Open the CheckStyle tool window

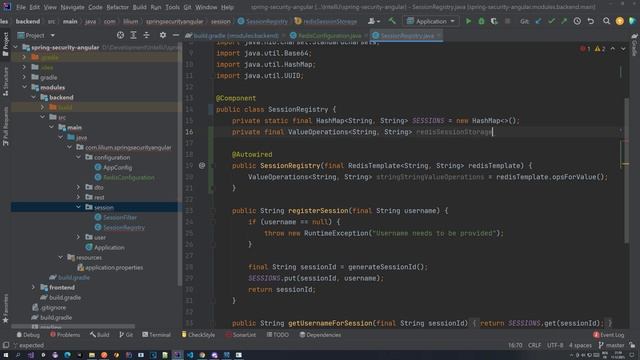tap(198, 335)
